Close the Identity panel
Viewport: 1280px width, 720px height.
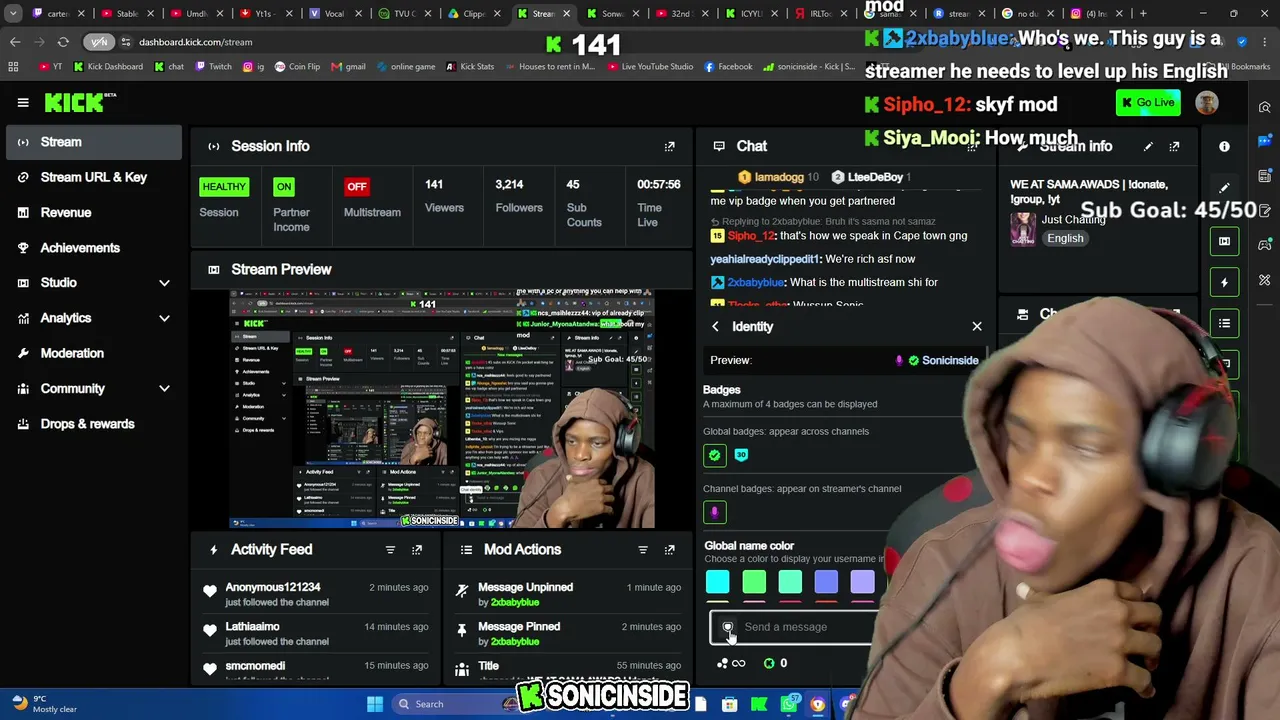pyautogui.click(x=977, y=326)
